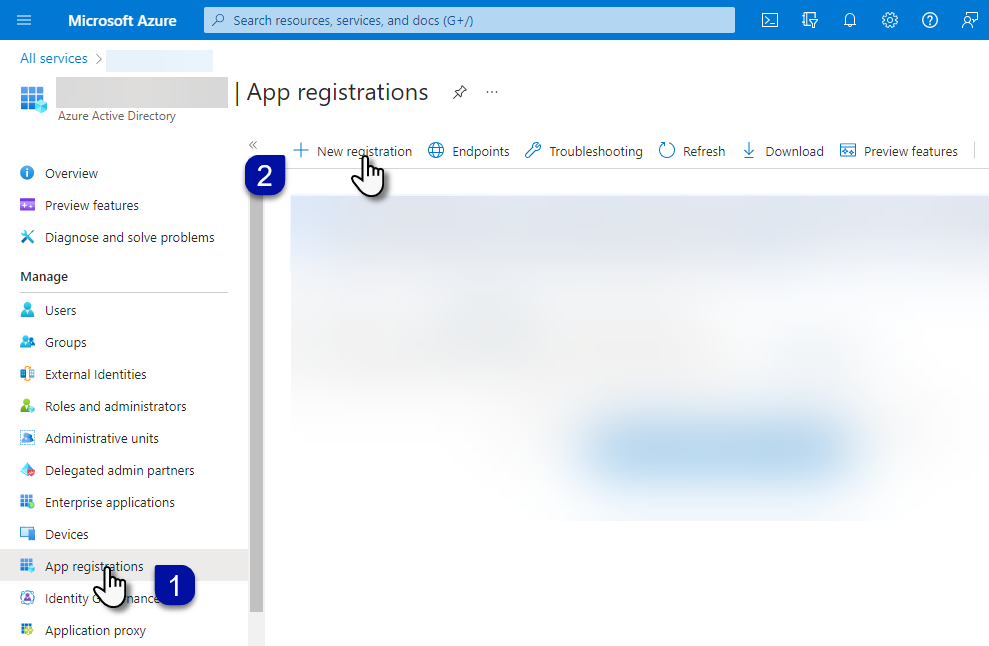
Task: Focus the search resources and docs box
Action: point(469,20)
